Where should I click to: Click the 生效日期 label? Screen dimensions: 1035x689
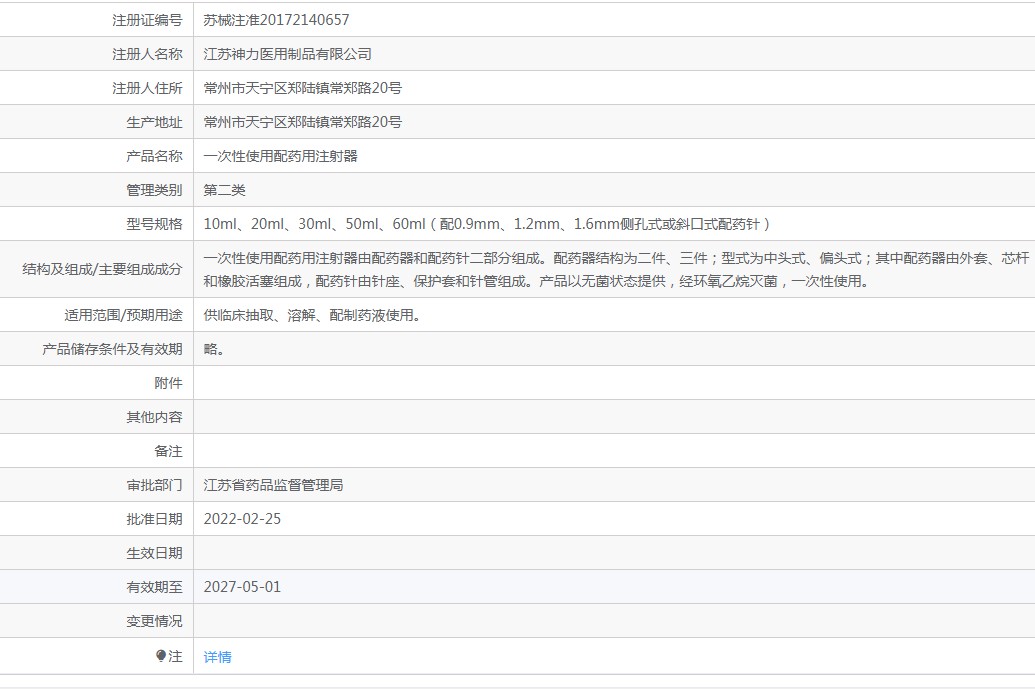coord(154,554)
